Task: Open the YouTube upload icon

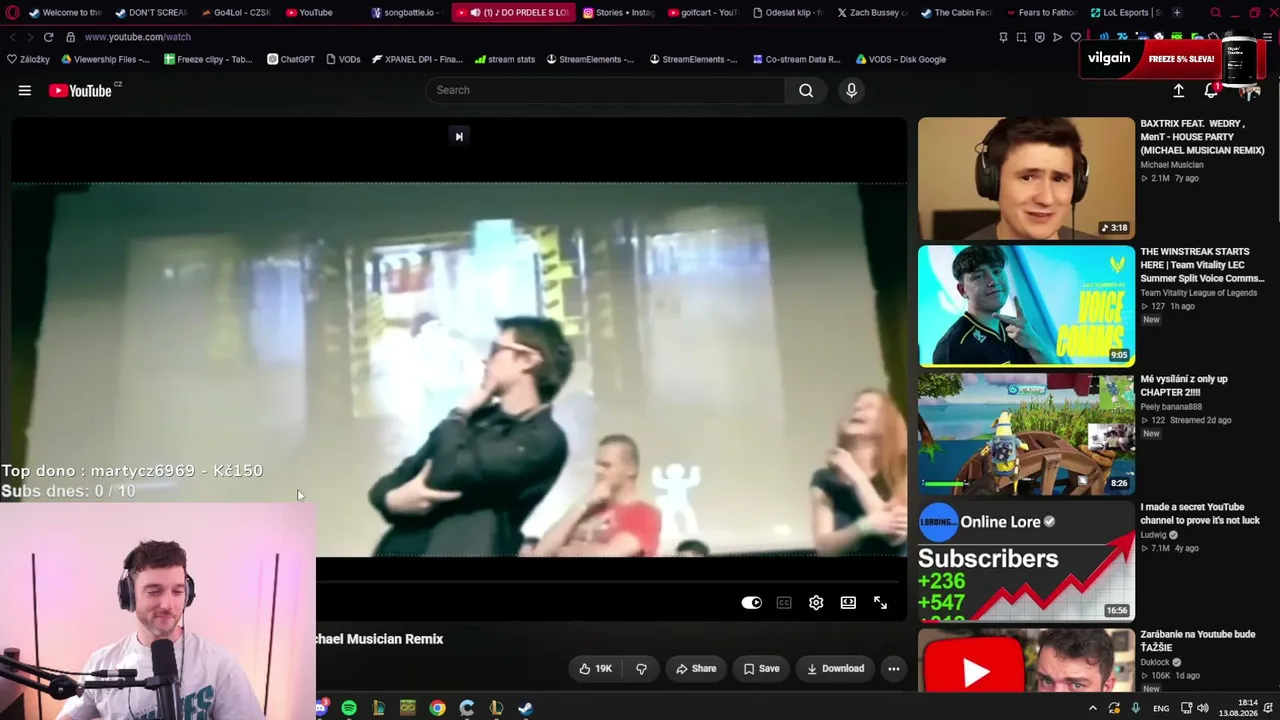Action: pyautogui.click(x=1179, y=90)
